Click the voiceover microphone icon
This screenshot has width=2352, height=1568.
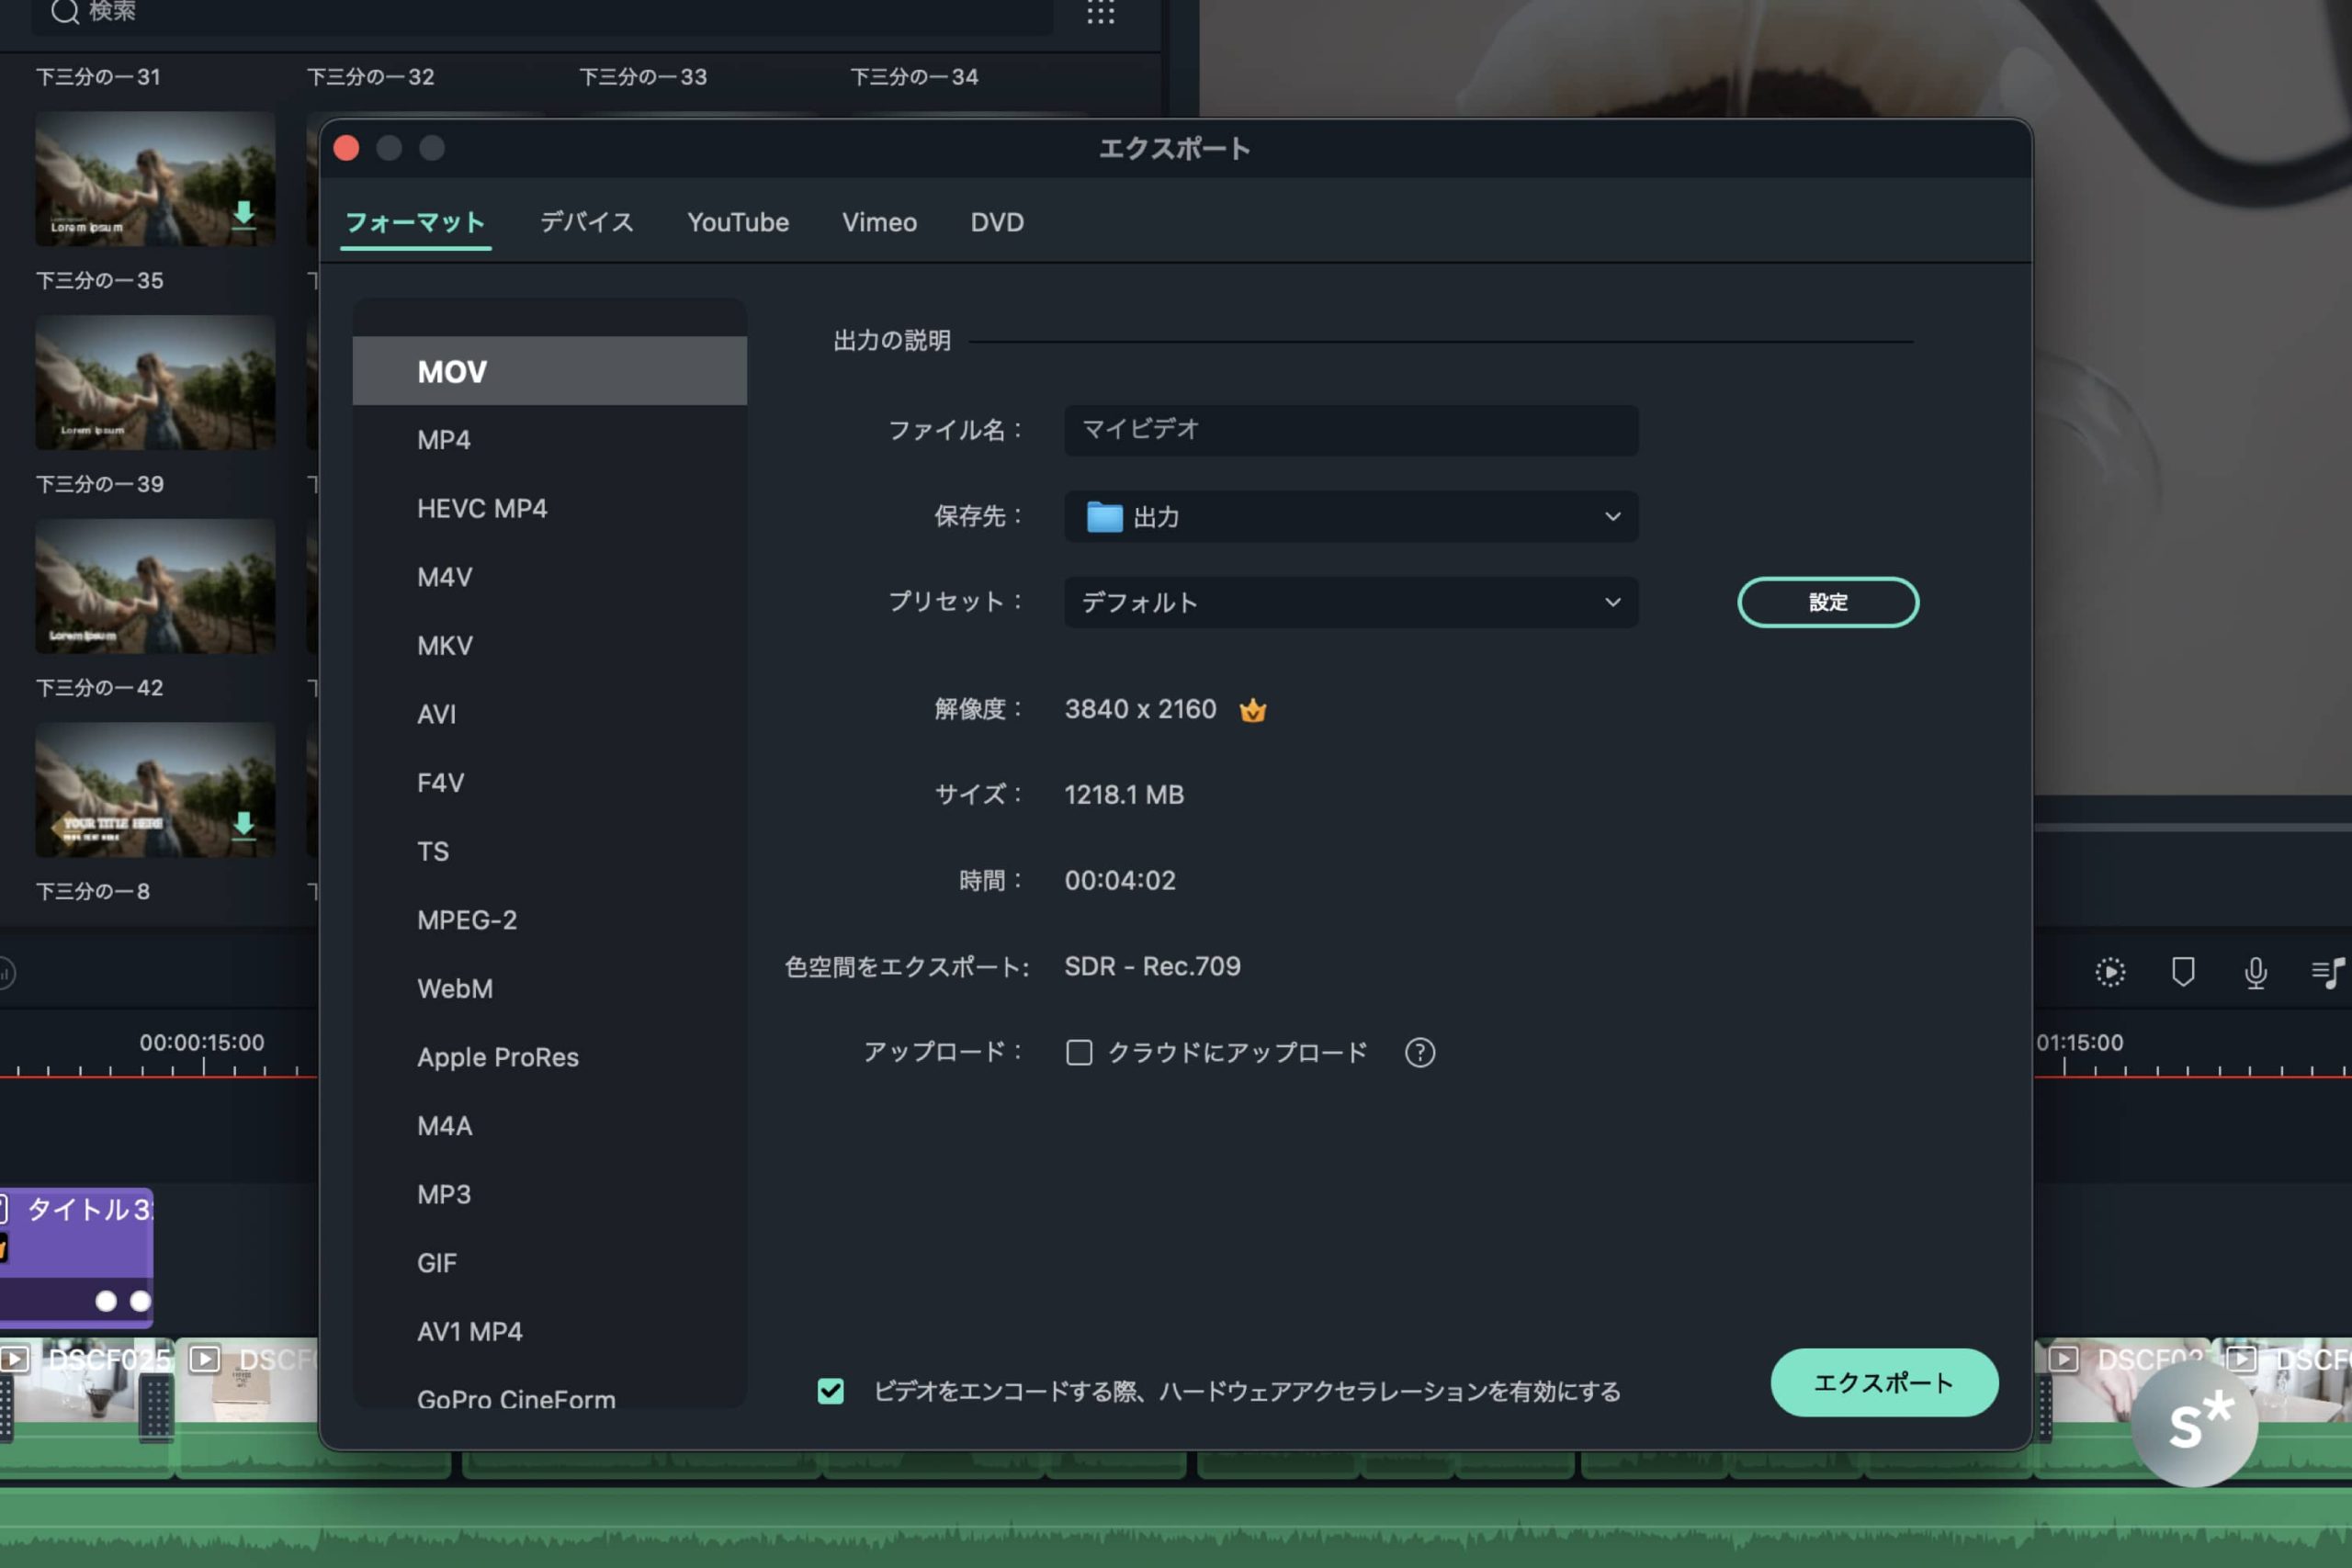point(2255,972)
